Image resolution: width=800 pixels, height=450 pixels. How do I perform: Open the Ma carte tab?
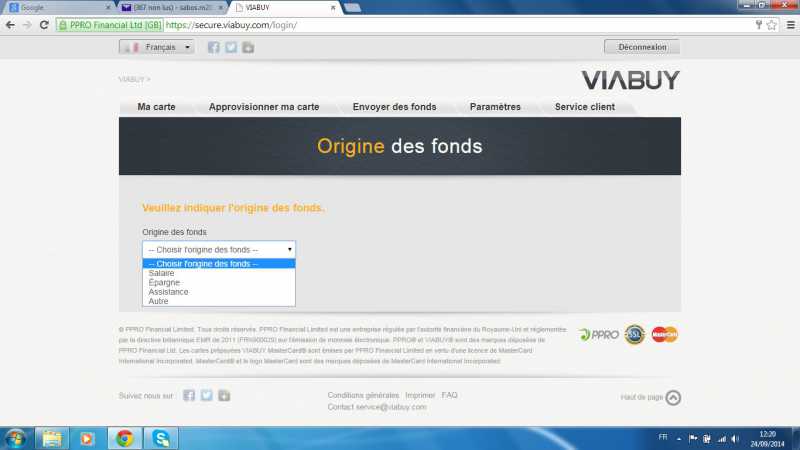click(156, 107)
